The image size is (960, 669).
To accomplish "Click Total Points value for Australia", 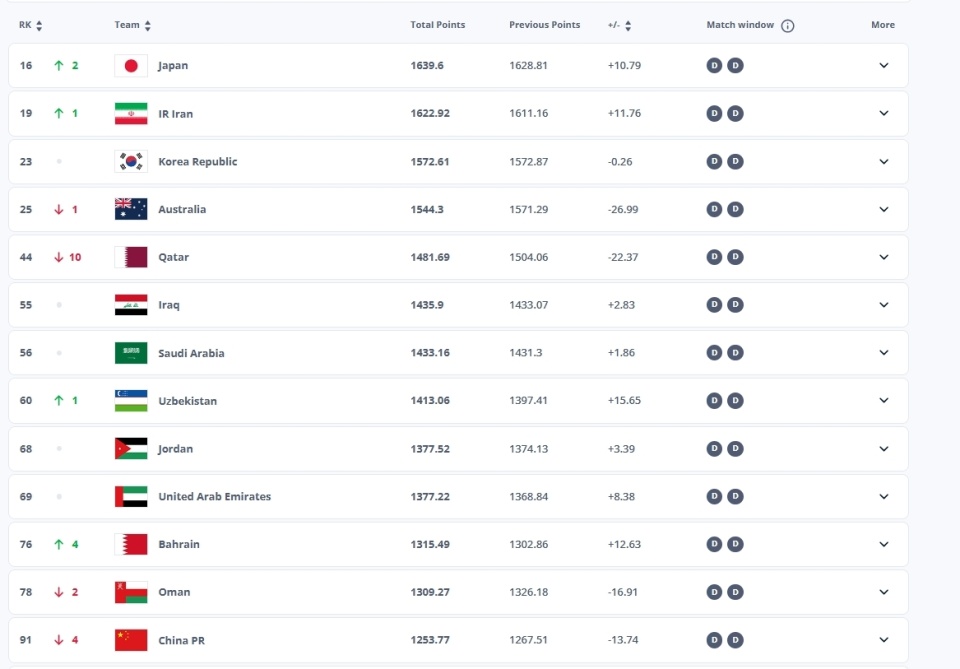I will (x=426, y=210).
